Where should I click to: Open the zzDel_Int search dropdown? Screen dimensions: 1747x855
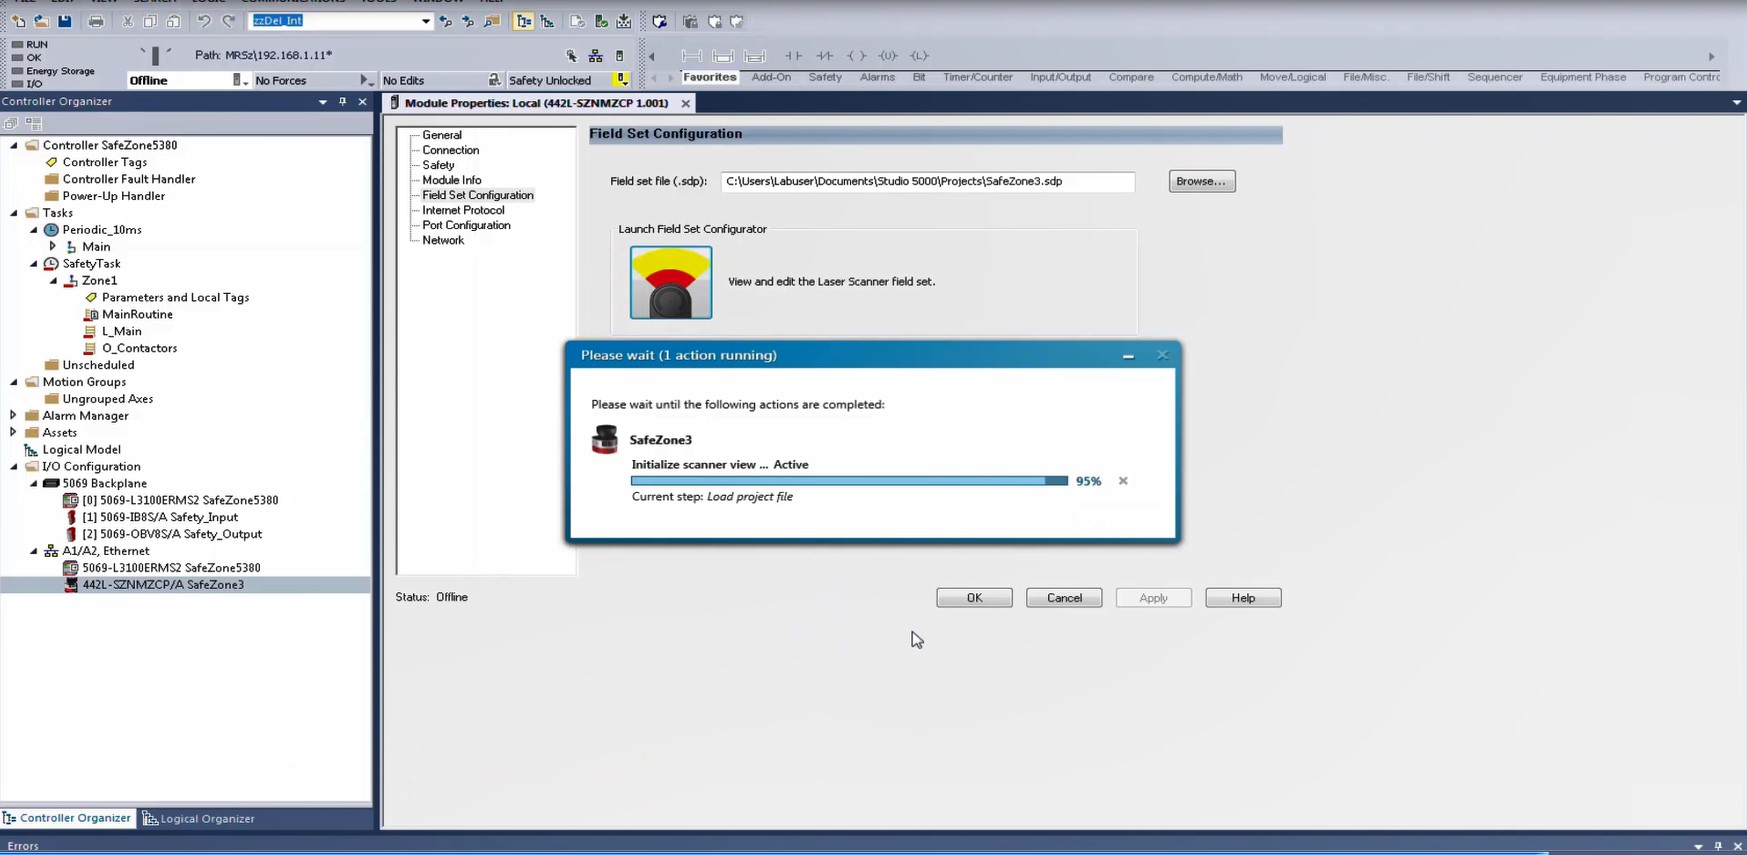[425, 21]
